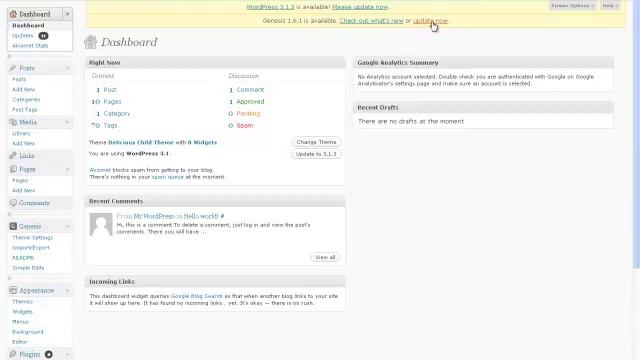Open Theme Settings under Genesis

(32, 238)
